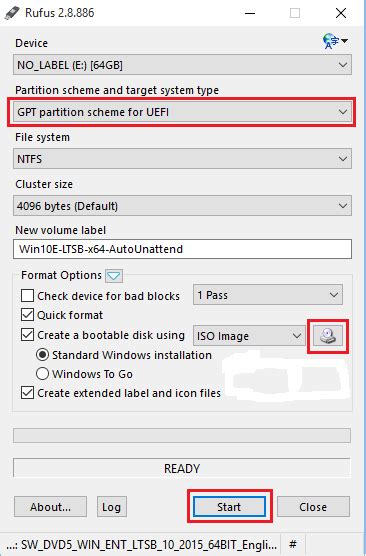Click the Rufus USB drive title icon
The image size is (366, 556).
click(12, 13)
